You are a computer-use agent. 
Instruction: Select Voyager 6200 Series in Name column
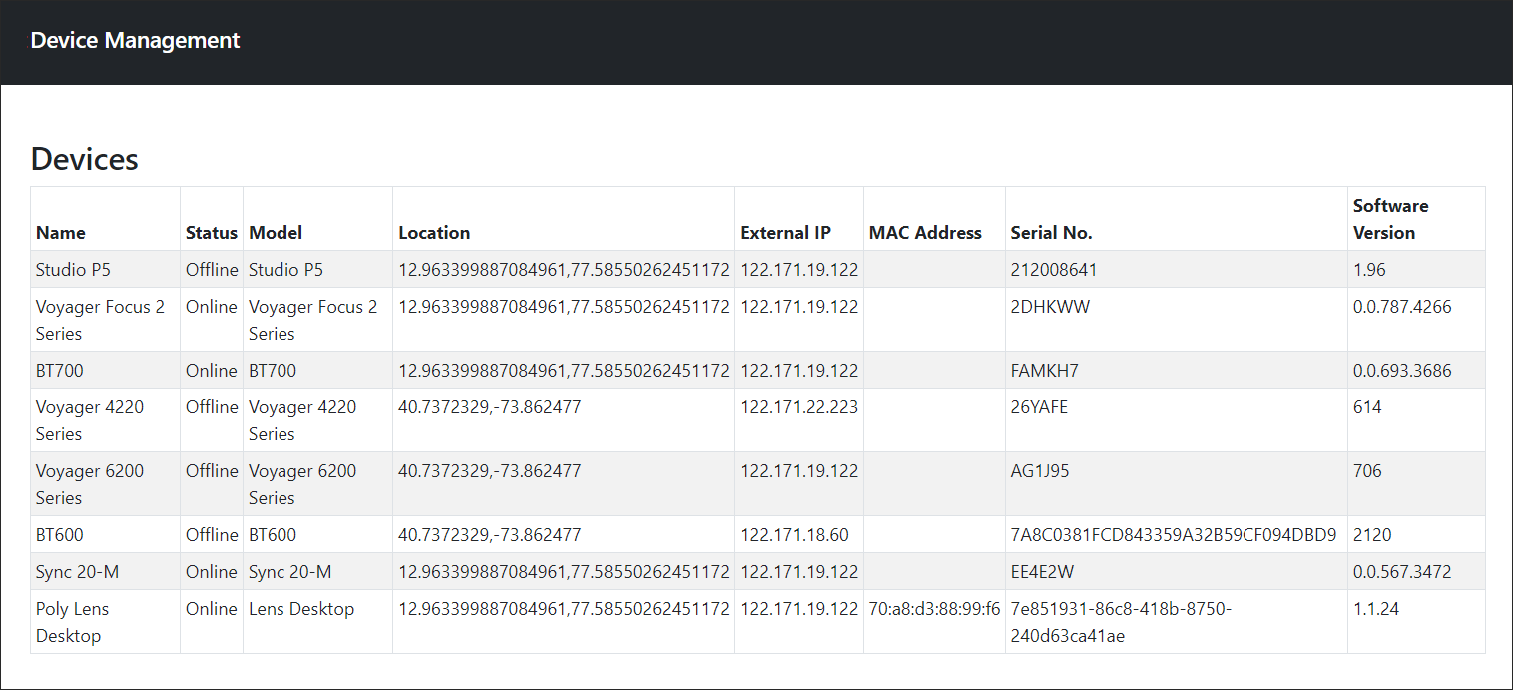coord(90,484)
